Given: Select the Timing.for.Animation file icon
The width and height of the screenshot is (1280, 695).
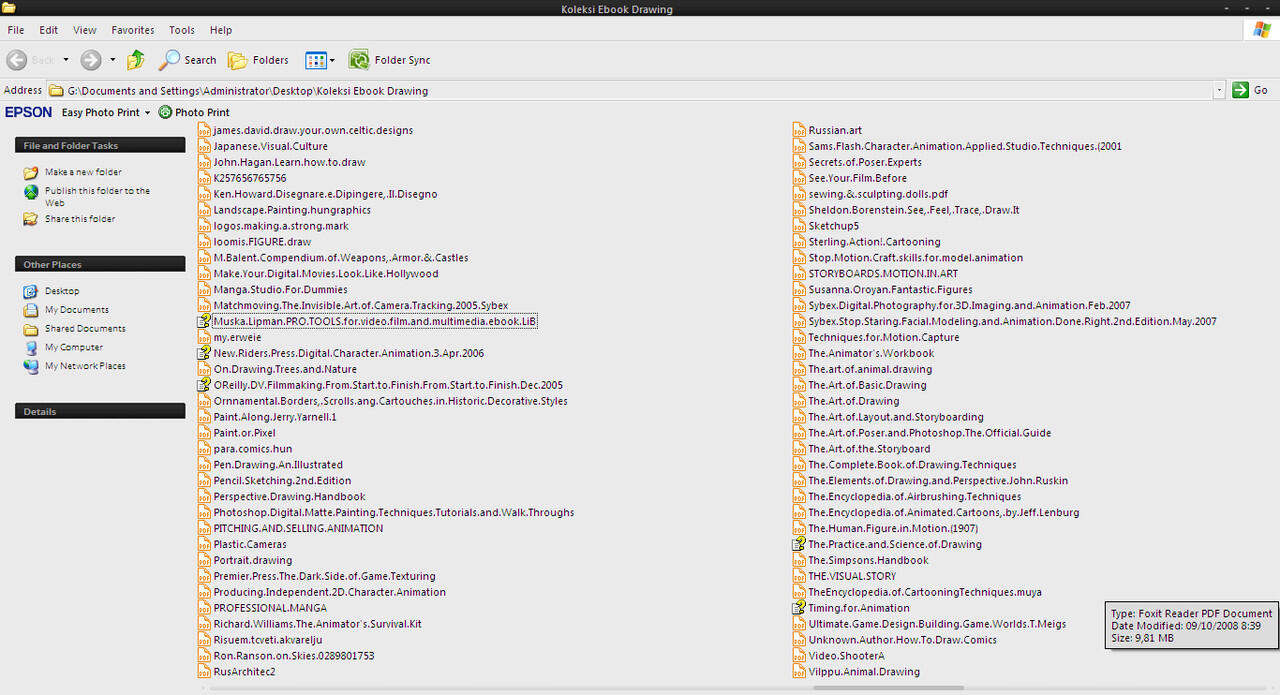Looking at the screenshot, I should [799, 608].
